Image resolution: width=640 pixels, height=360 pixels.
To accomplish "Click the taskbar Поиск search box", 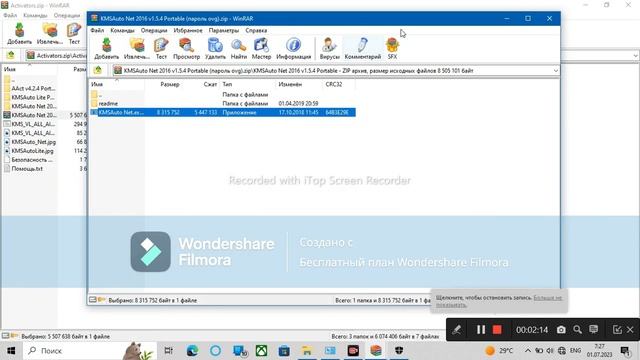I will tap(90, 351).
